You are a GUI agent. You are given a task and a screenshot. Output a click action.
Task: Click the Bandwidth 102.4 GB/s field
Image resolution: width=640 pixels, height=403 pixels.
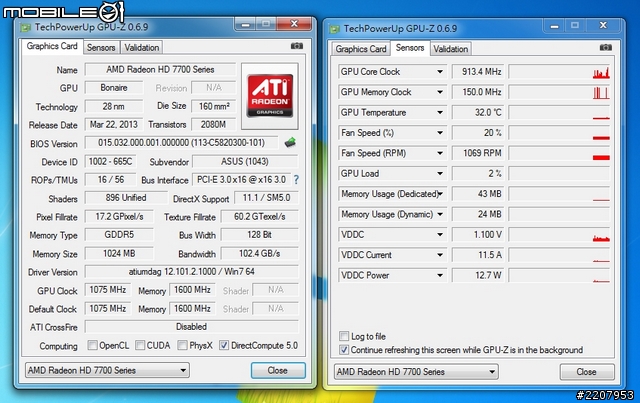[260, 254]
